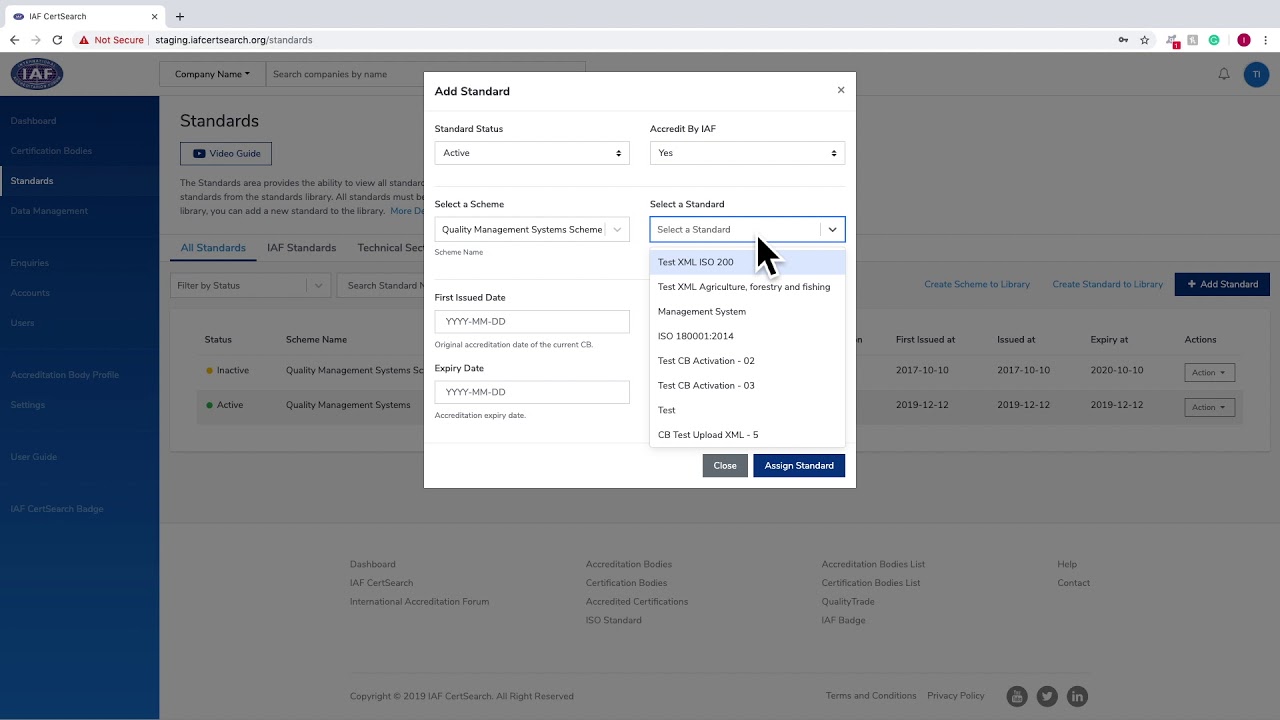Close the Add Standard dialog with the X icon
1280x720 pixels.
[x=841, y=90]
